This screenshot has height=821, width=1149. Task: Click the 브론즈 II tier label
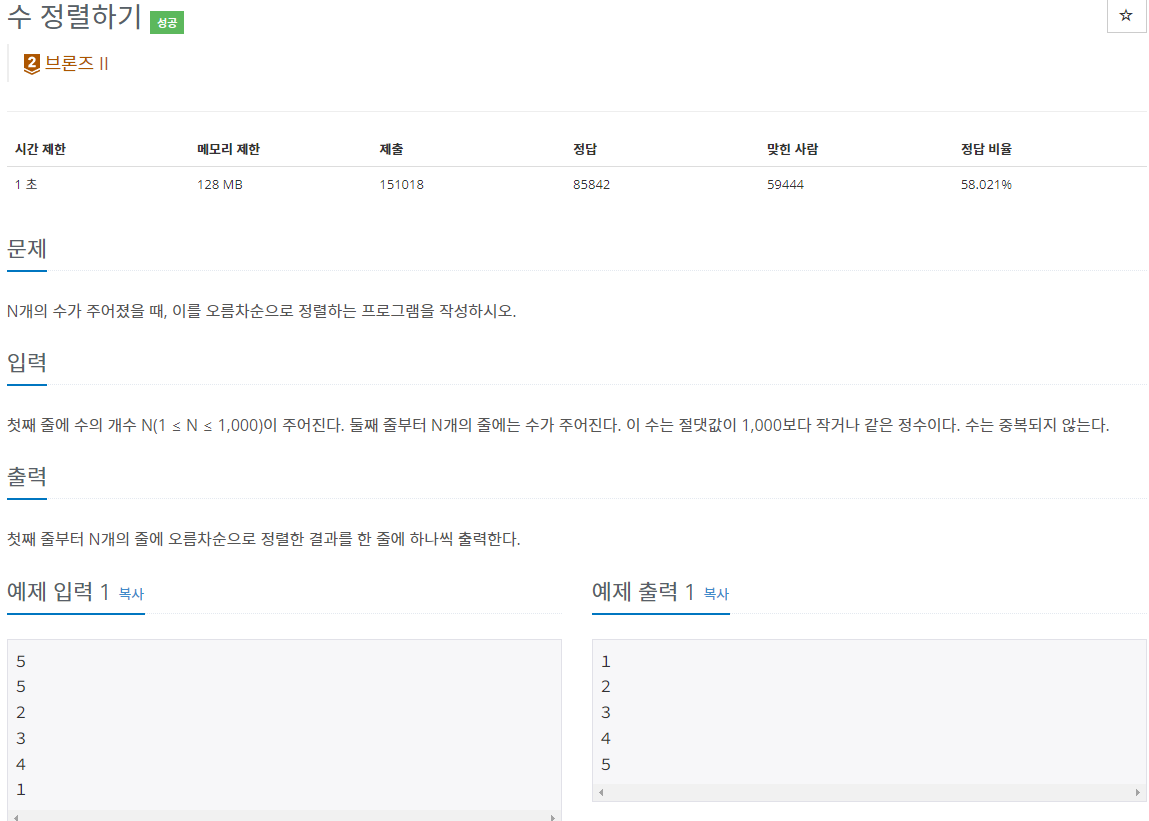click(76, 64)
